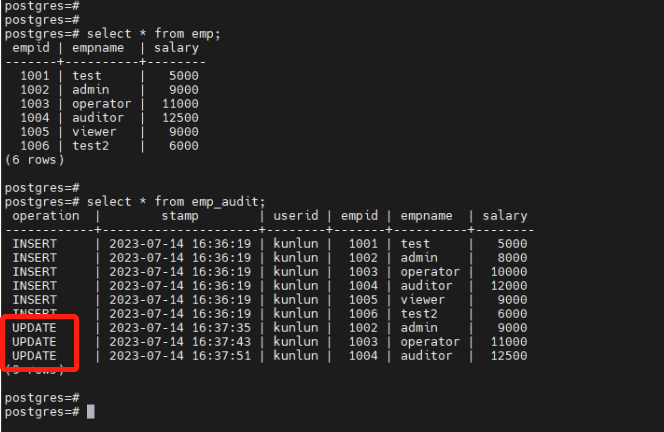Click the '(6 rows)' result text
The image size is (664, 432).
pos(34,159)
